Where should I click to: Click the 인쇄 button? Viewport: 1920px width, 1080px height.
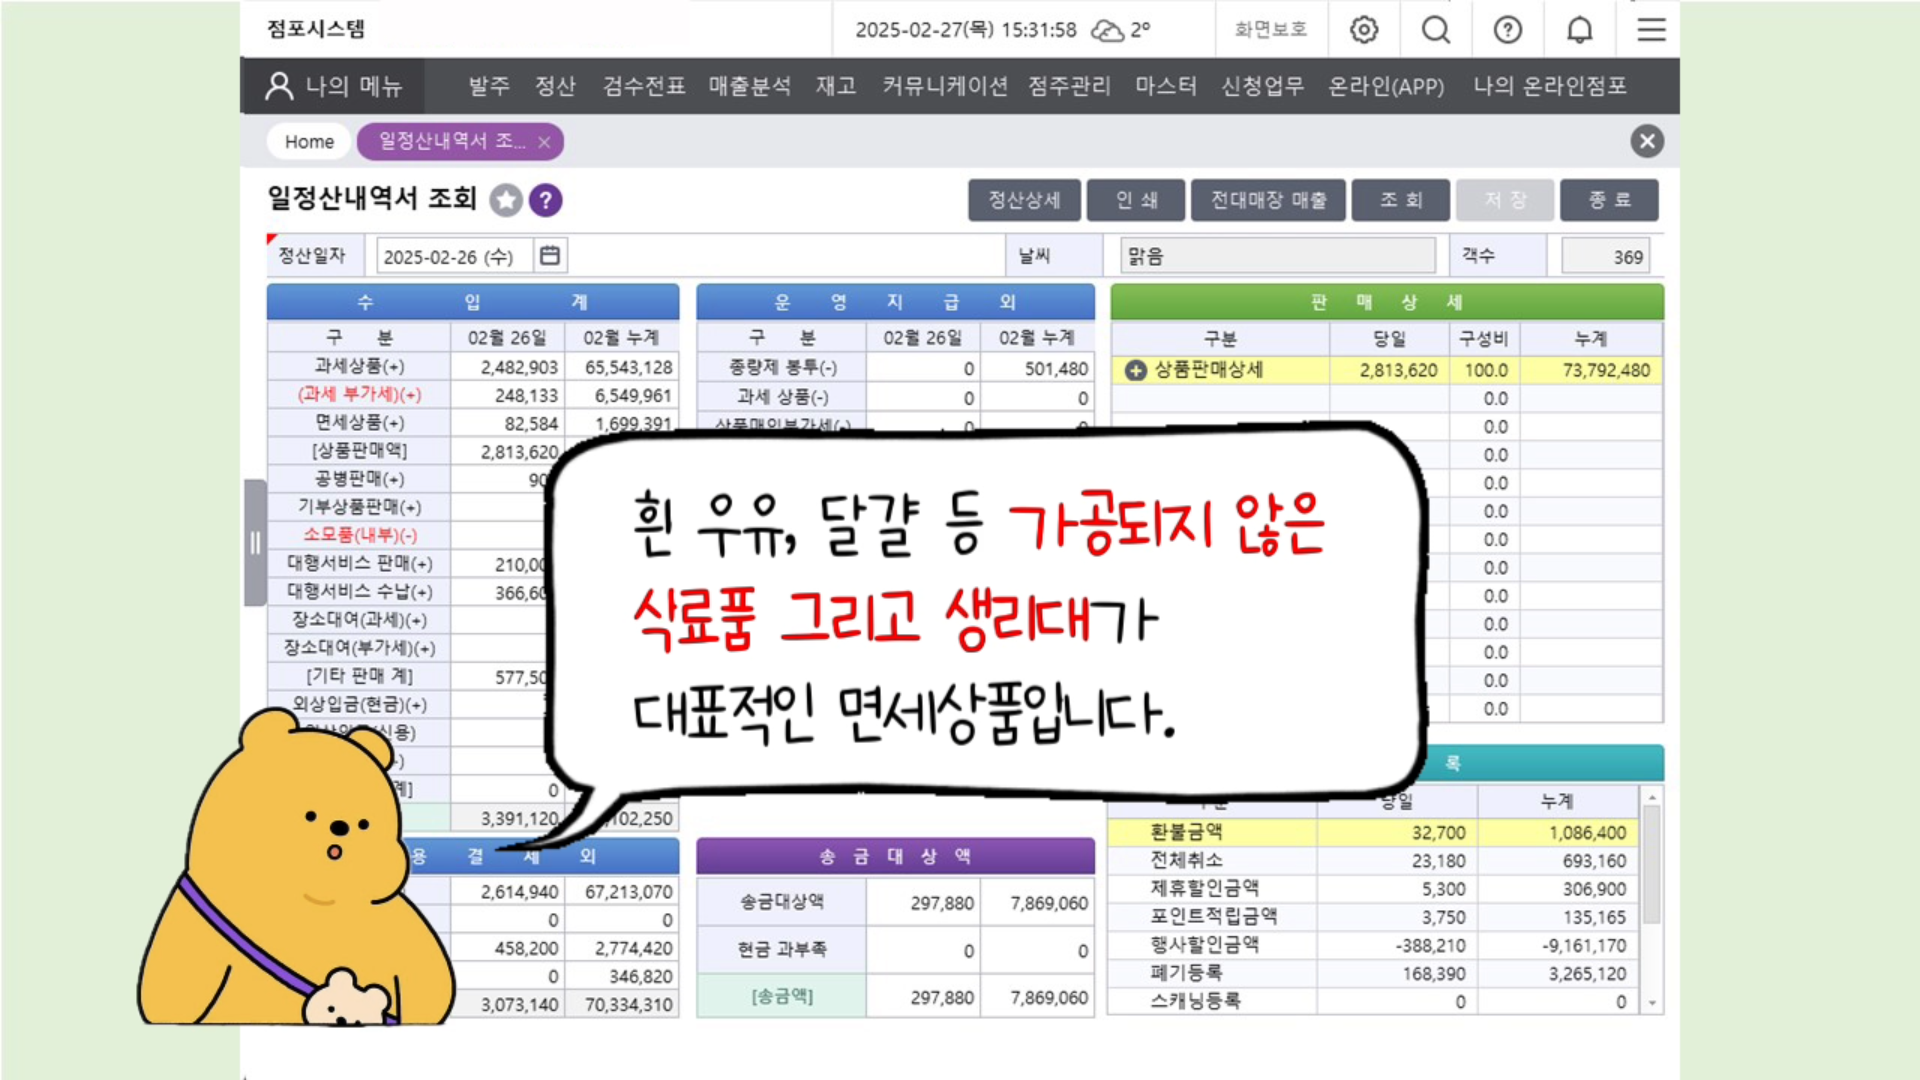tap(1136, 200)
